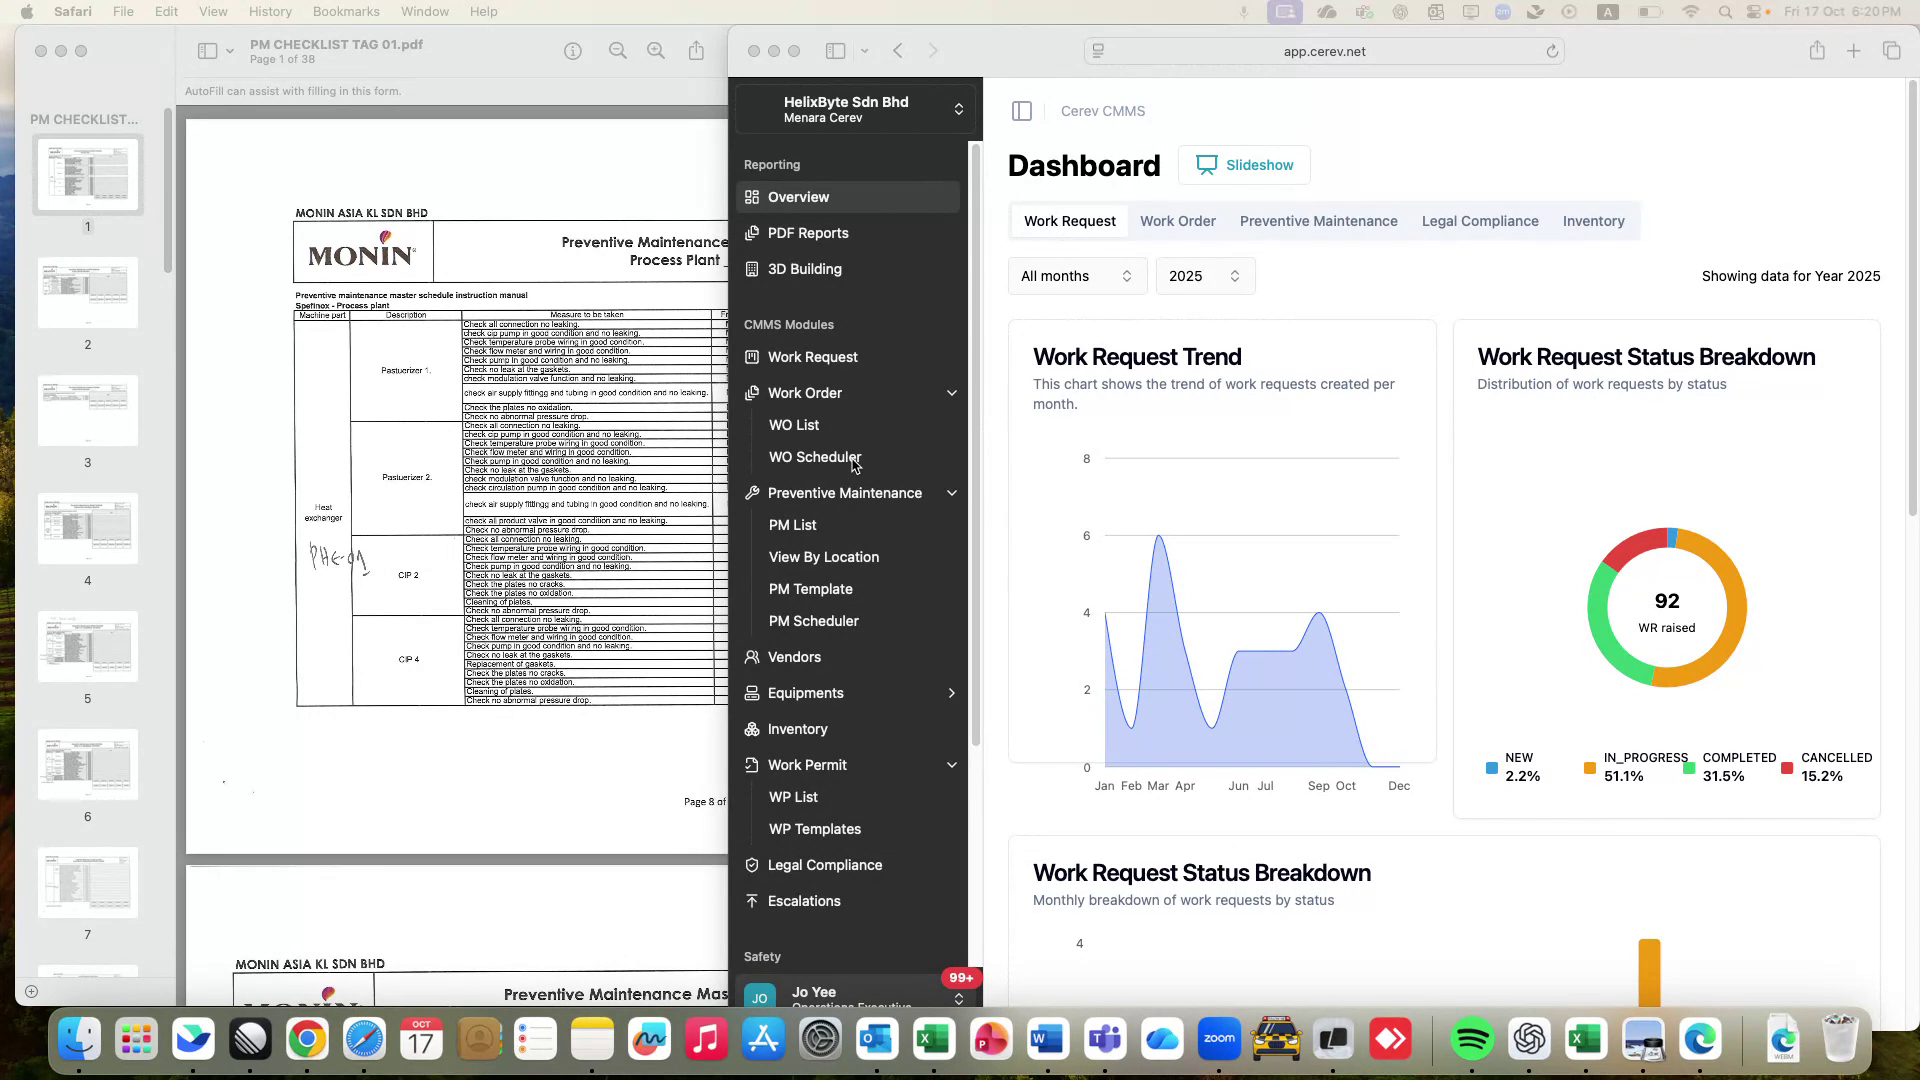Select PDF Reports in the sidebar
The image size is (1920, 1080).
[807, 233]
